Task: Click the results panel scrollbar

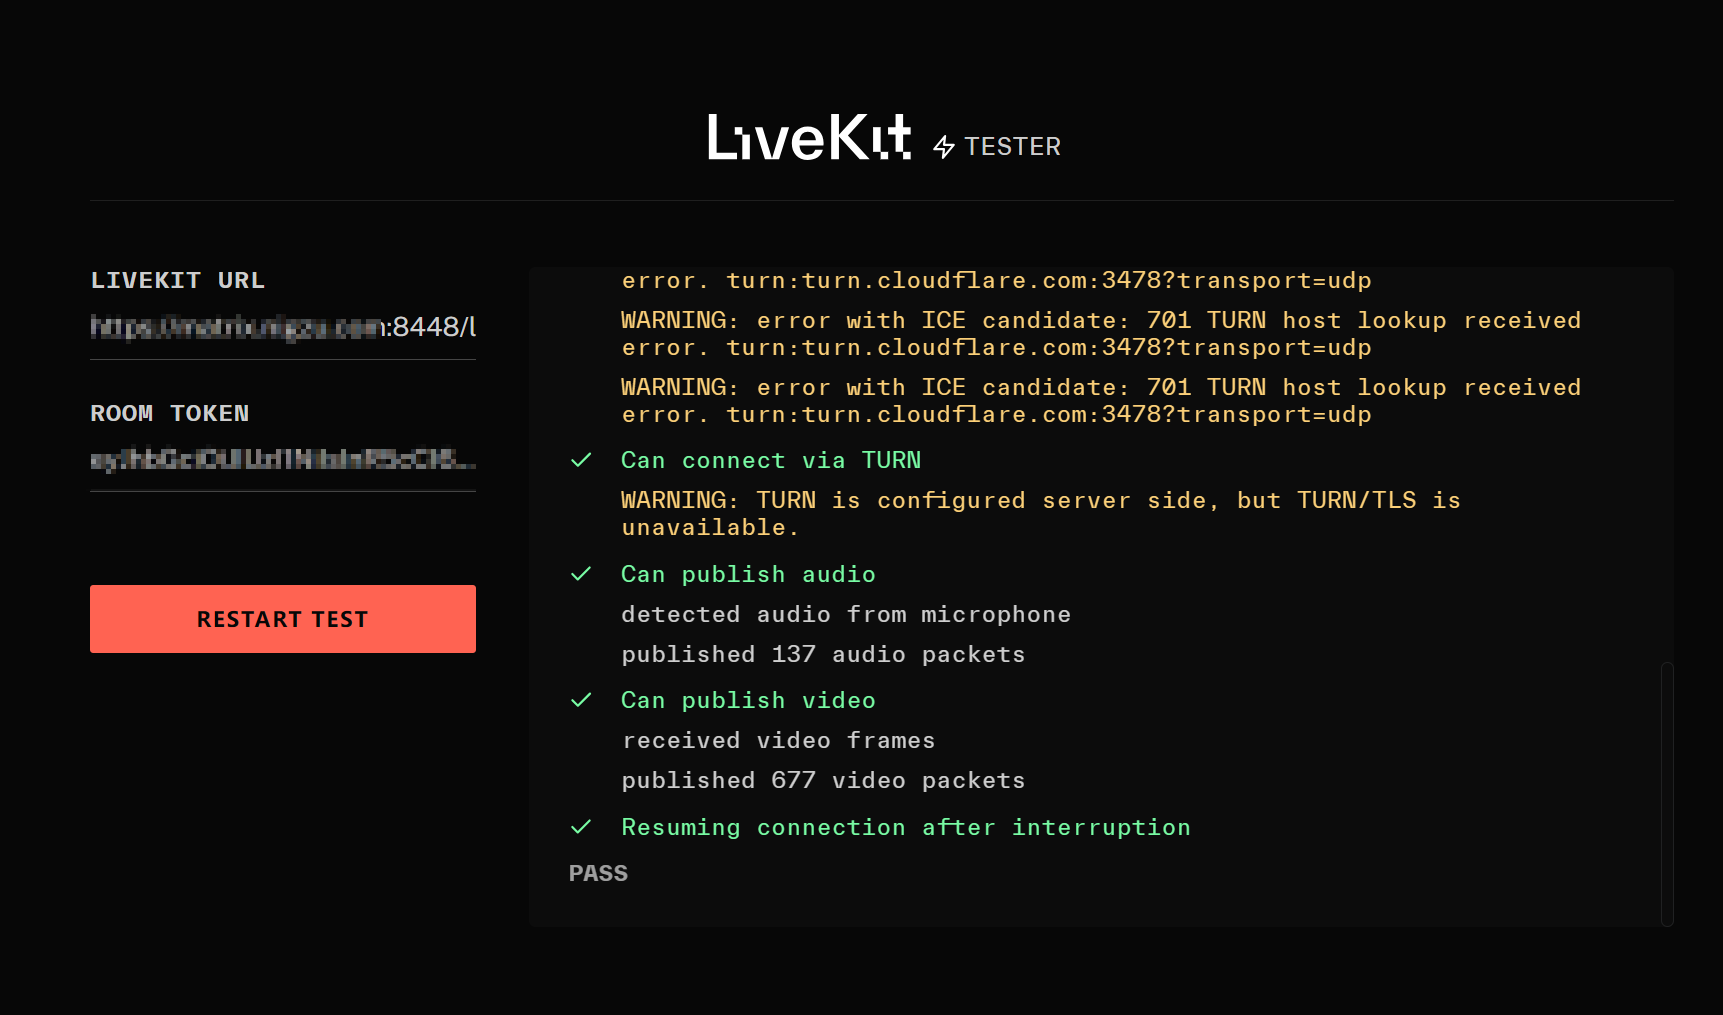Action: 1667,794
